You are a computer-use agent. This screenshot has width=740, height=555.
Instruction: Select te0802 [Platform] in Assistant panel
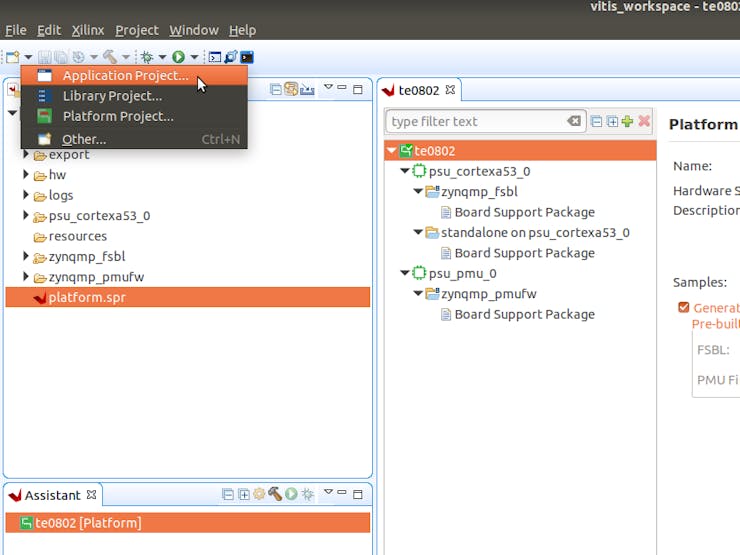(x=188, y=523)
